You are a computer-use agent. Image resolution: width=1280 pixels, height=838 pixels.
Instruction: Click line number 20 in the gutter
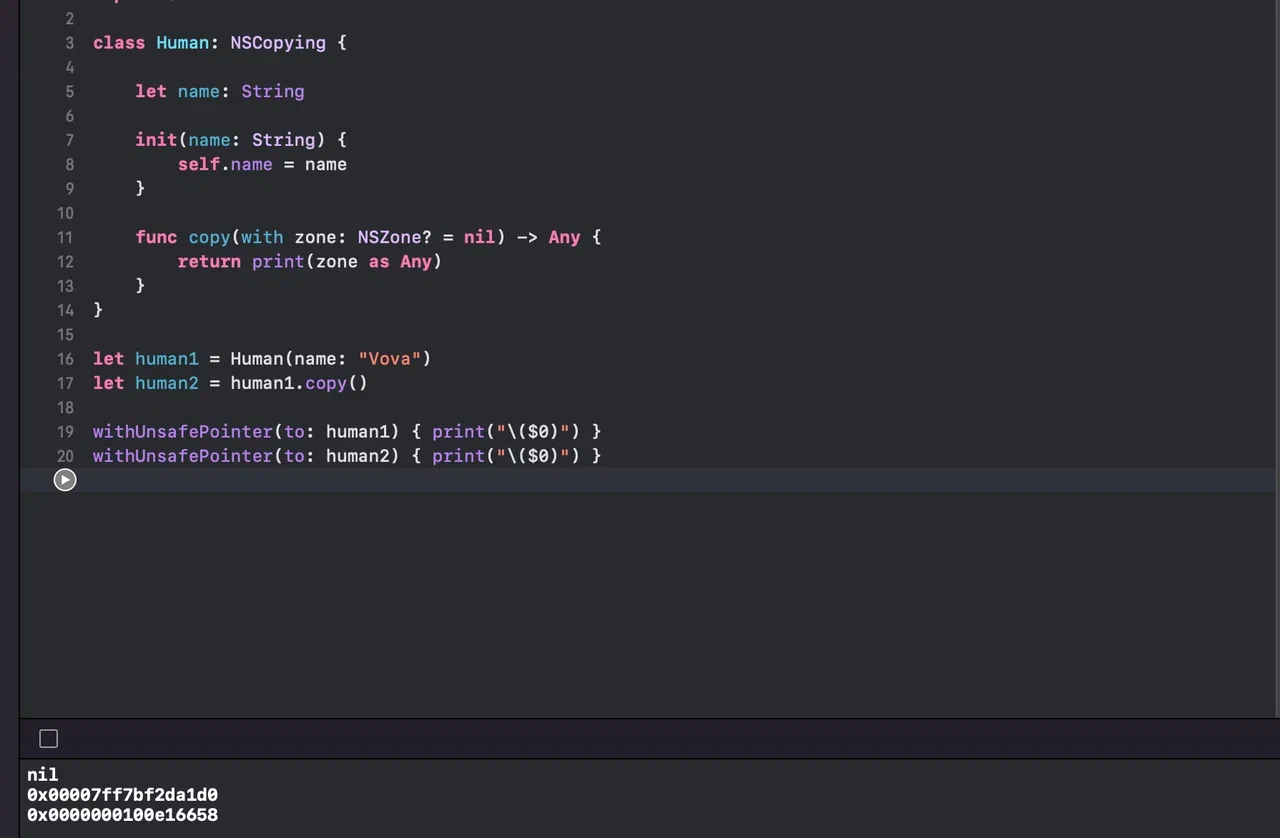tap(65, 455)
